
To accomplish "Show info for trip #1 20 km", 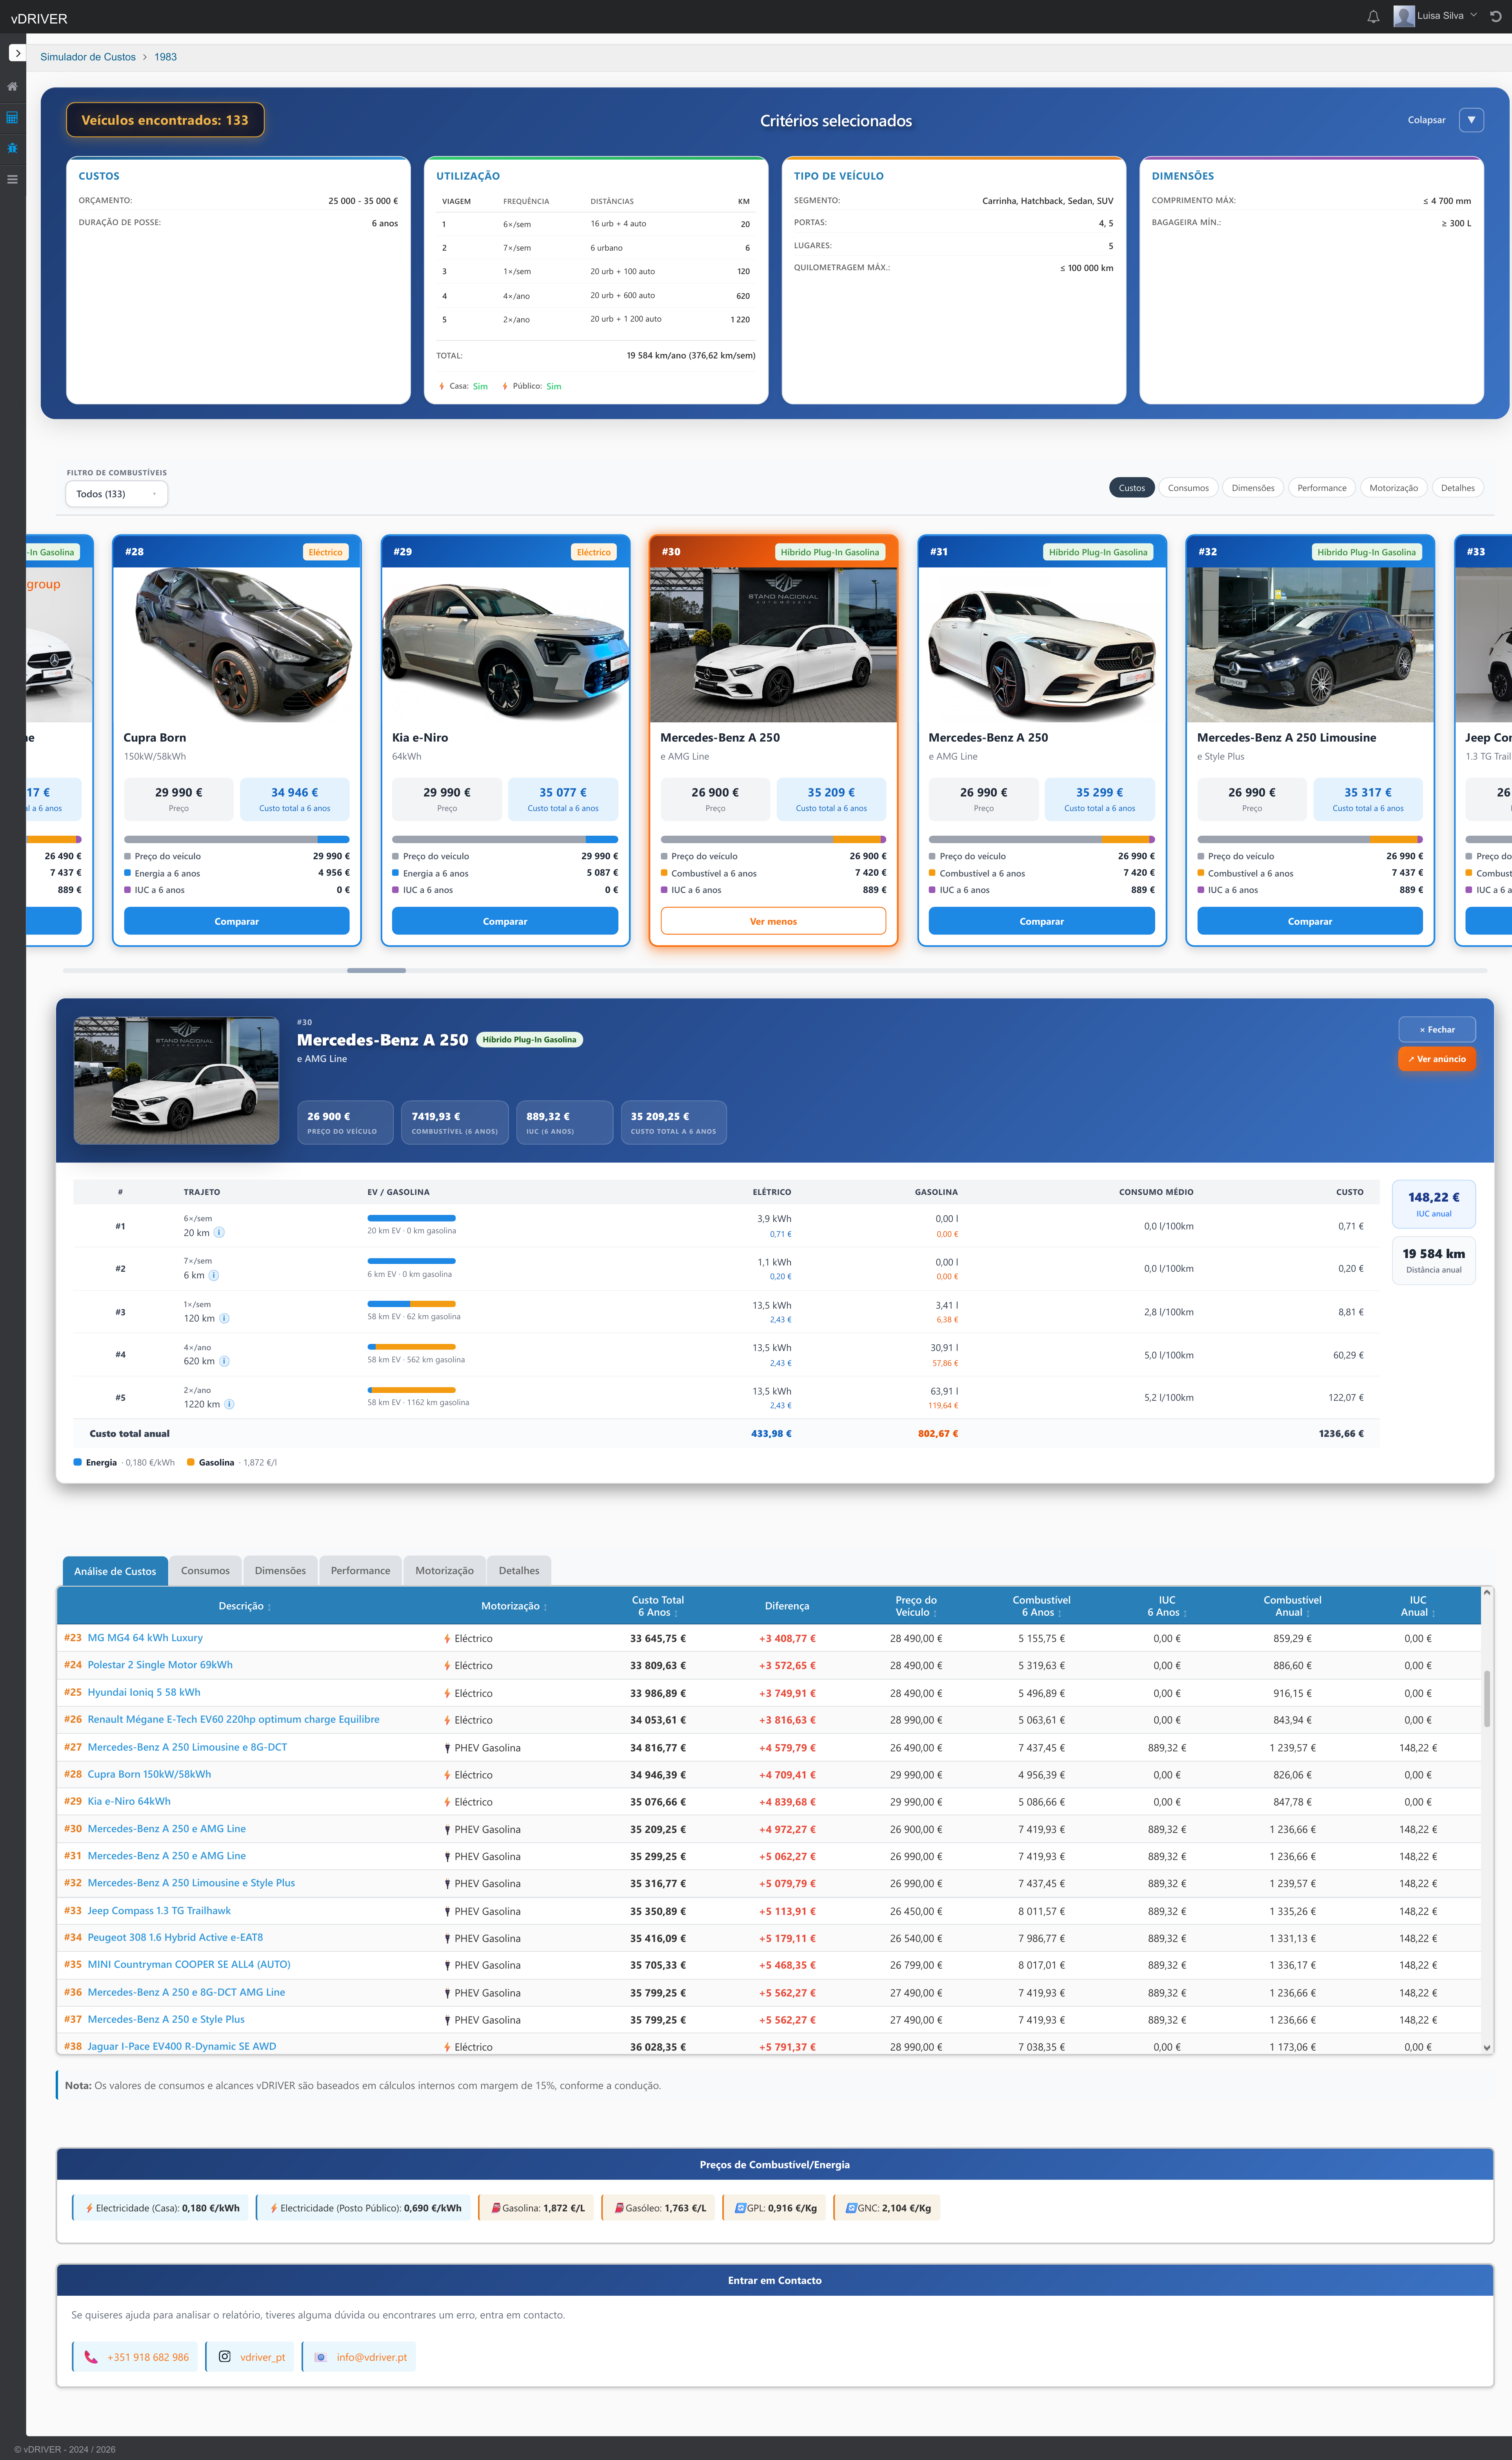I will tap(219, 1233).
